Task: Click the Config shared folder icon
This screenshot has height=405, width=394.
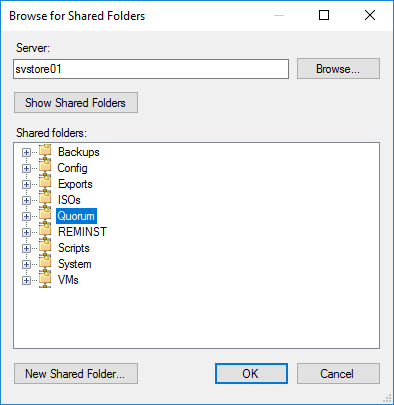Action: click(45, 167)
